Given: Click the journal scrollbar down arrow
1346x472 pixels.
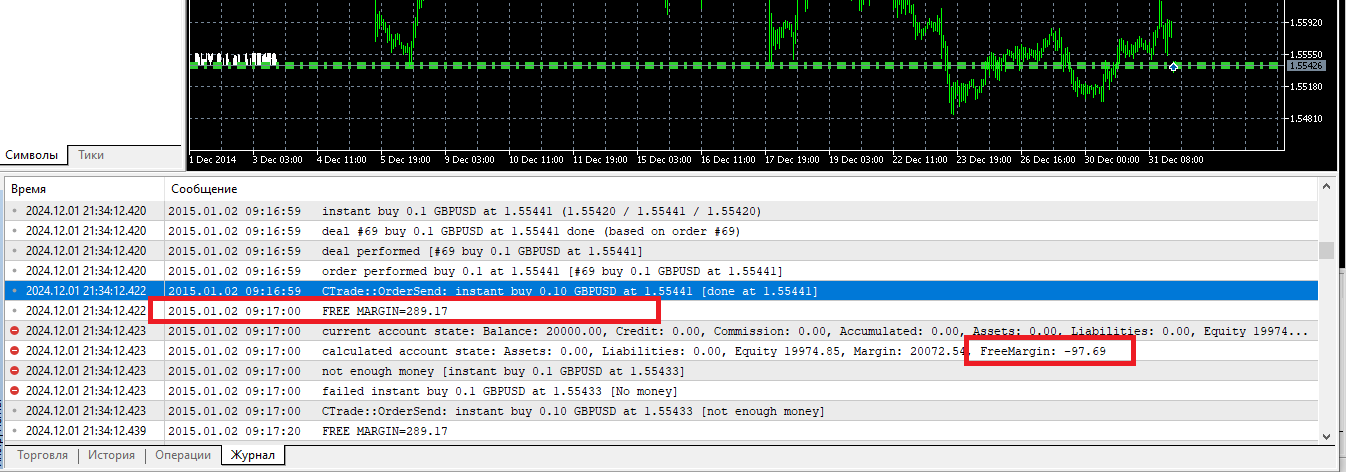Looking at the screenshot, I should pyautogui.click(x=1326, y=435).
